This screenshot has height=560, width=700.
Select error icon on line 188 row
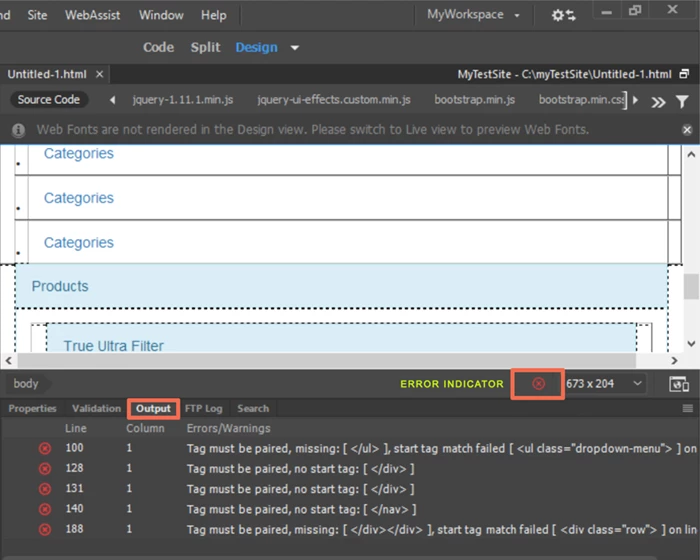(45, 530)
